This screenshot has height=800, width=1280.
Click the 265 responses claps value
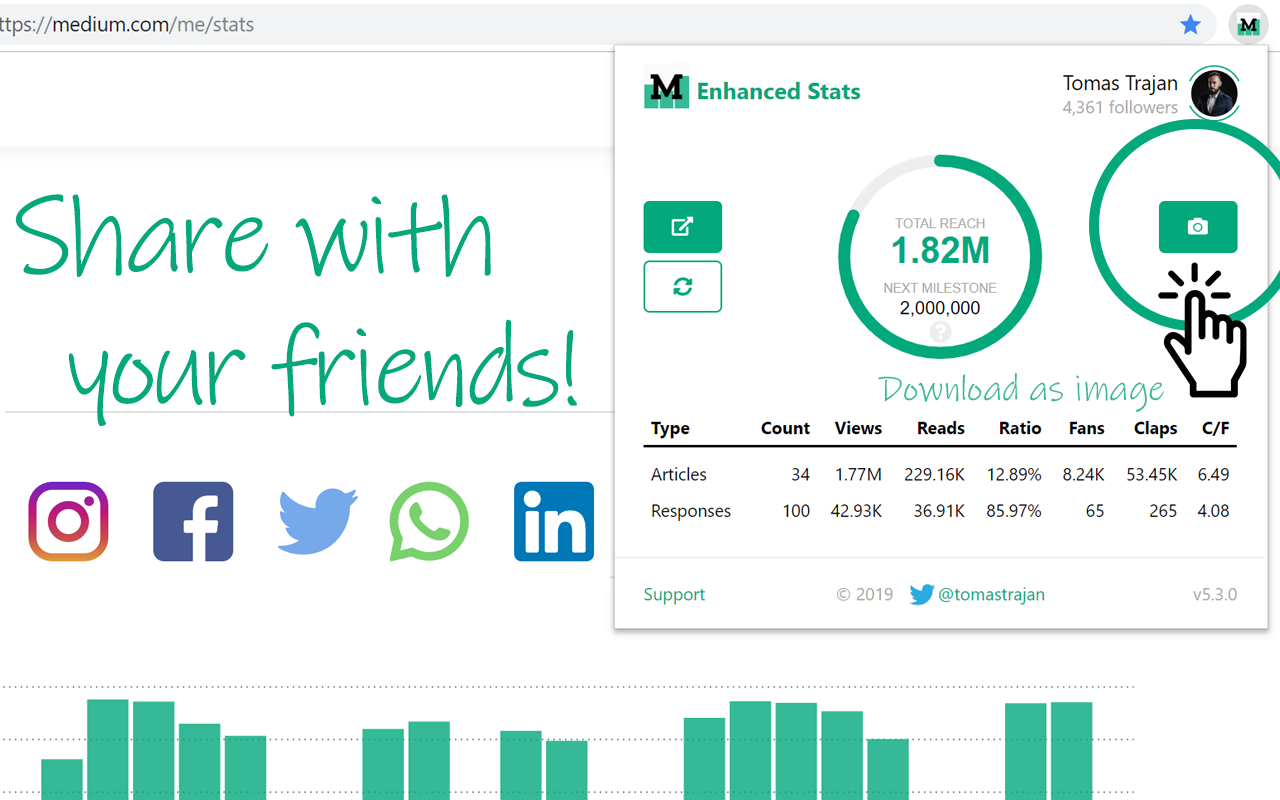point(1163,511)
